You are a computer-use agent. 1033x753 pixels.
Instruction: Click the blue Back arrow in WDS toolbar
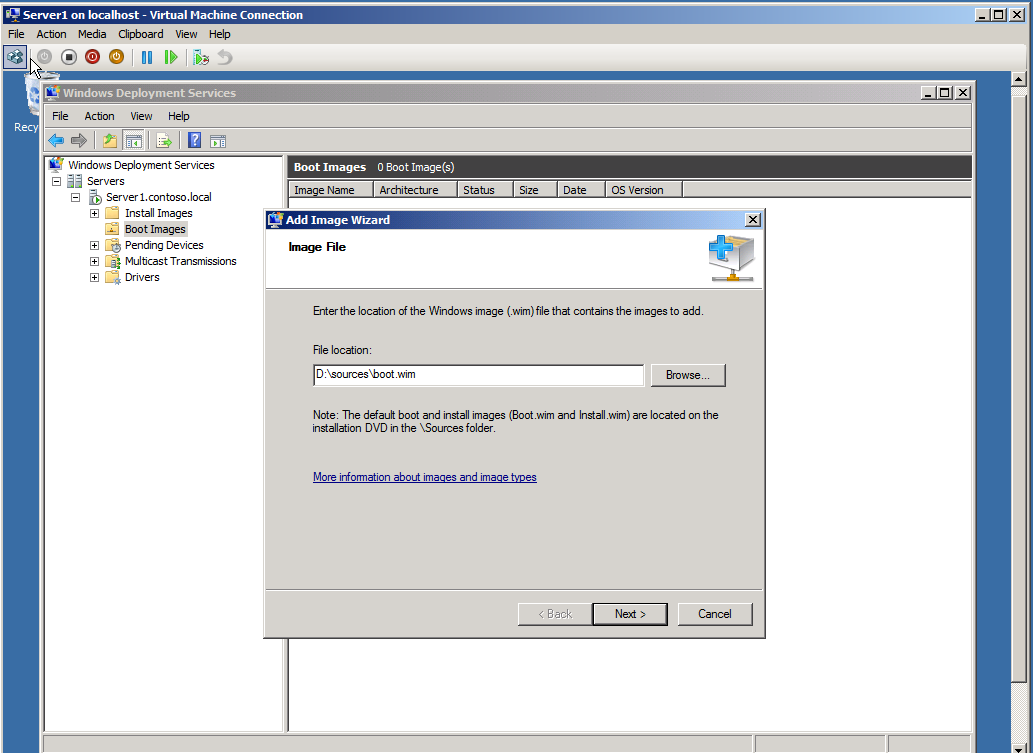[56, 140]
